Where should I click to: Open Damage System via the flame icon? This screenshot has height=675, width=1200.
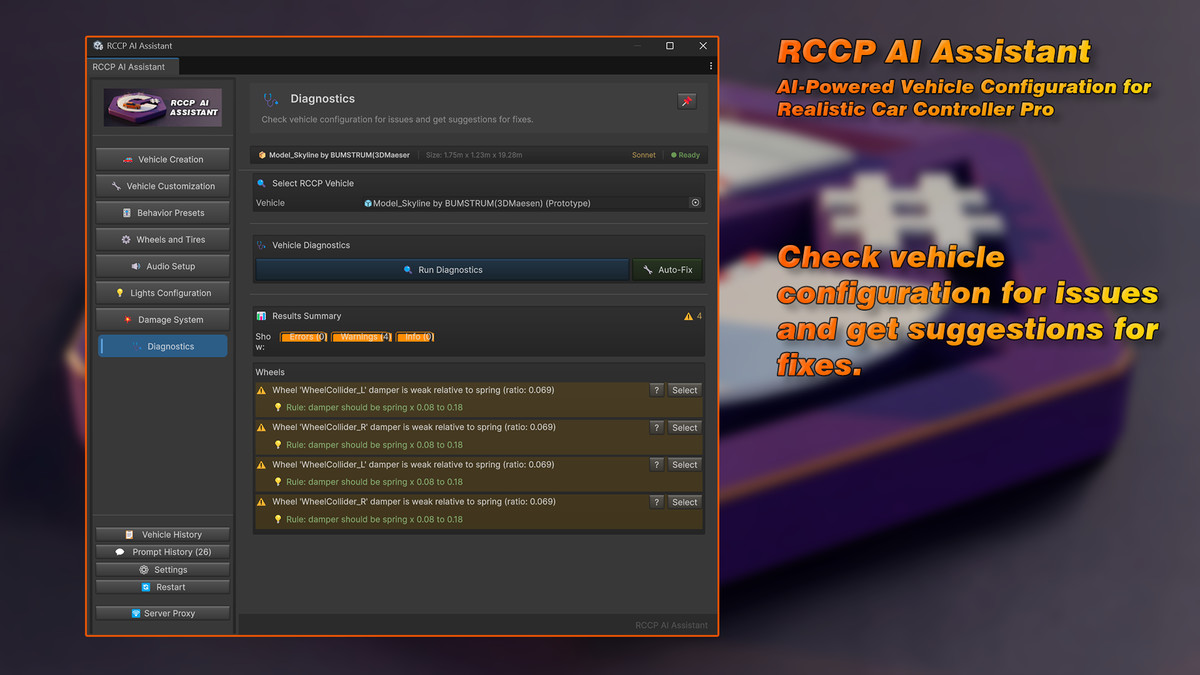(x=130, y=319)
